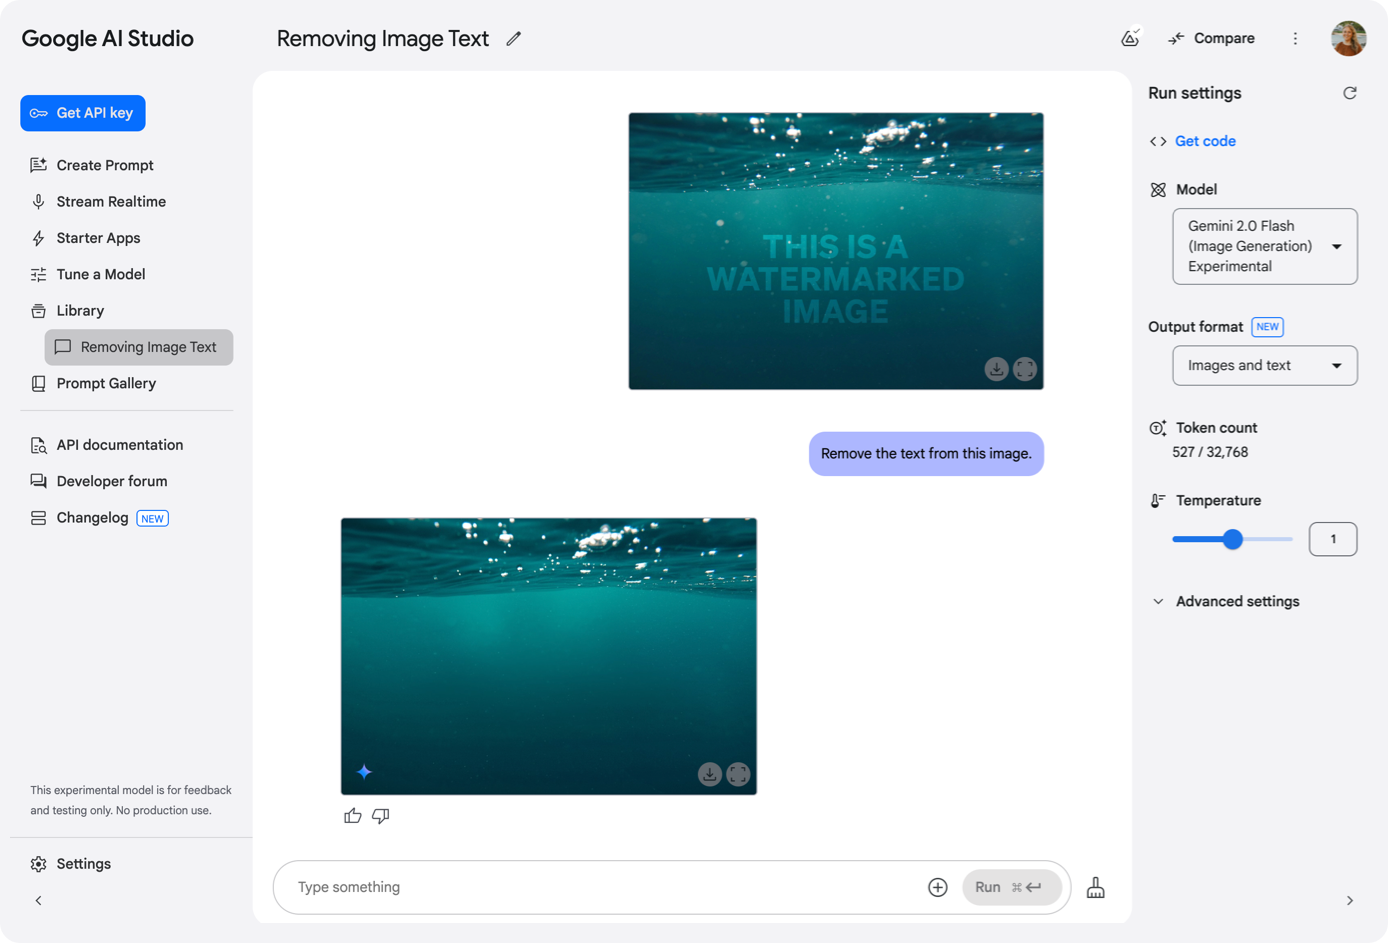This screenshot has height=943, width=1388.
Task: Collapse the run settings panel arrow
Action: click(x=1350, y=901)
